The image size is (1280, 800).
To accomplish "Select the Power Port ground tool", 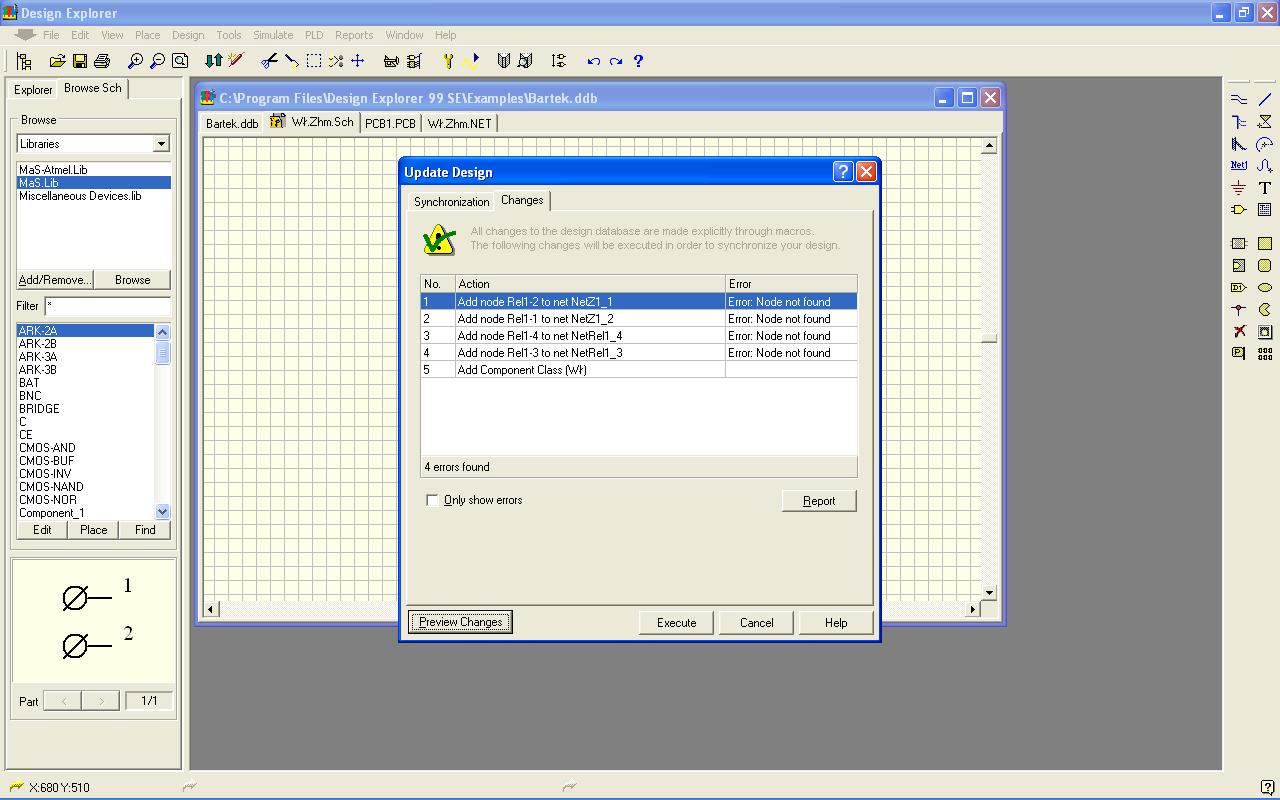I will 1239,187.
